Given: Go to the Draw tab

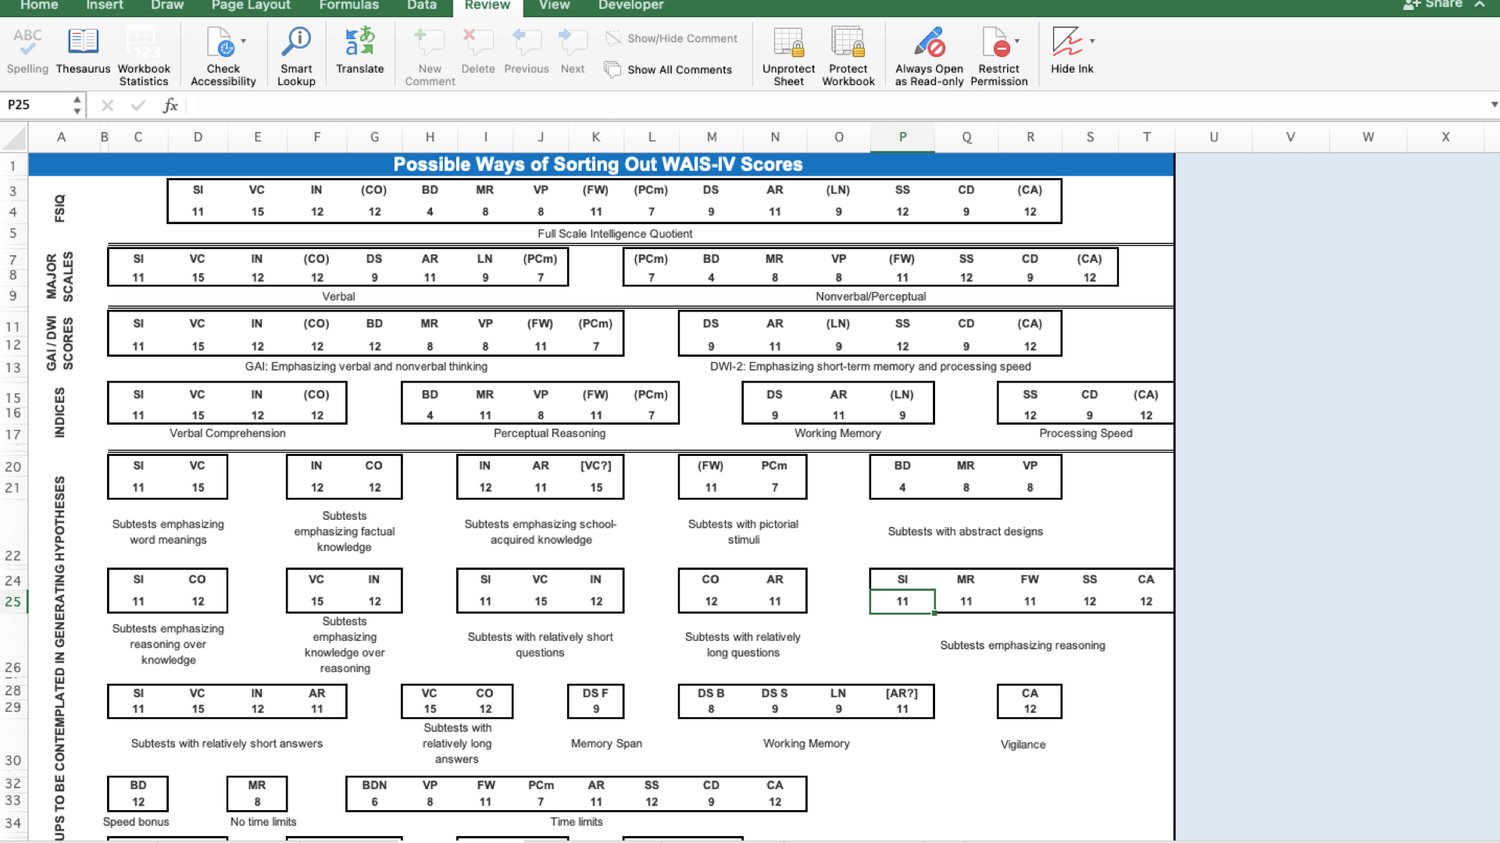Looking at the screenshot, I should 167,5.
